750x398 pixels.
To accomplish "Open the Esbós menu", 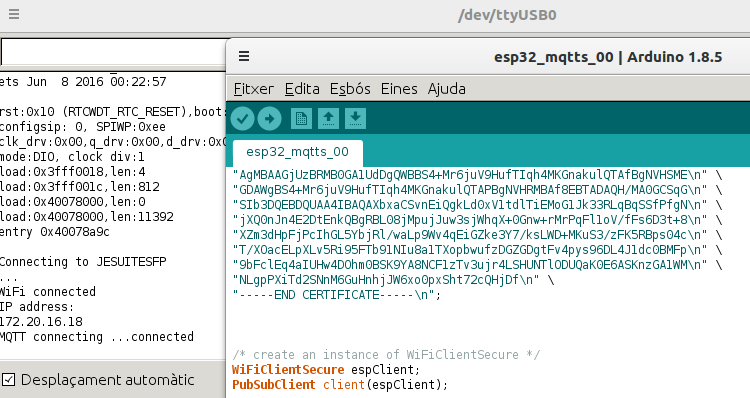I will [x=350, y=89].
